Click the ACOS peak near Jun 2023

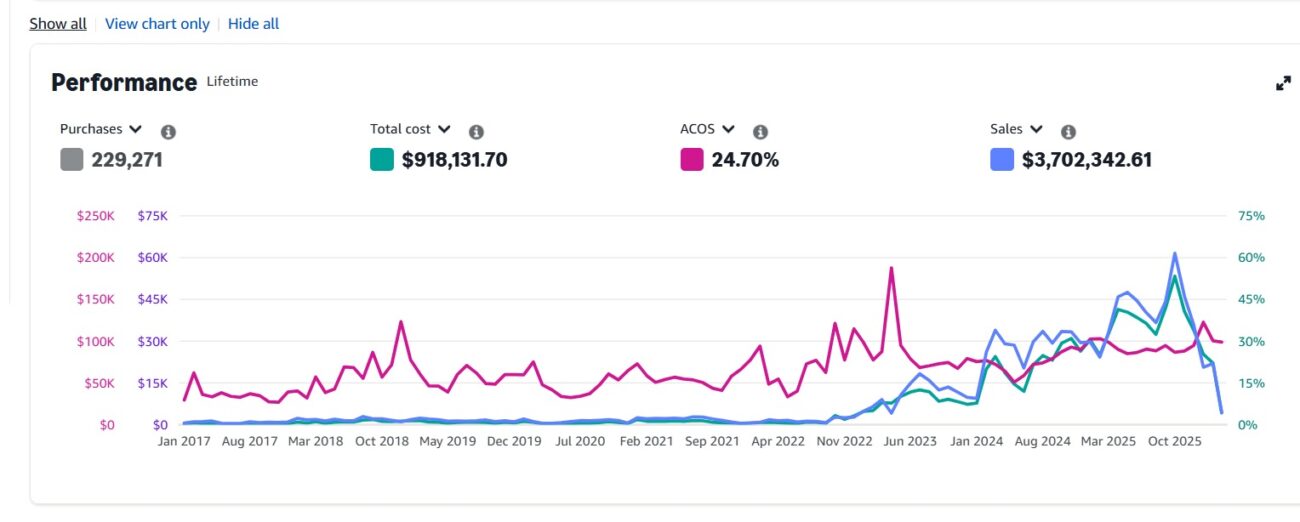pyautogui.click(x=890, y=268)
